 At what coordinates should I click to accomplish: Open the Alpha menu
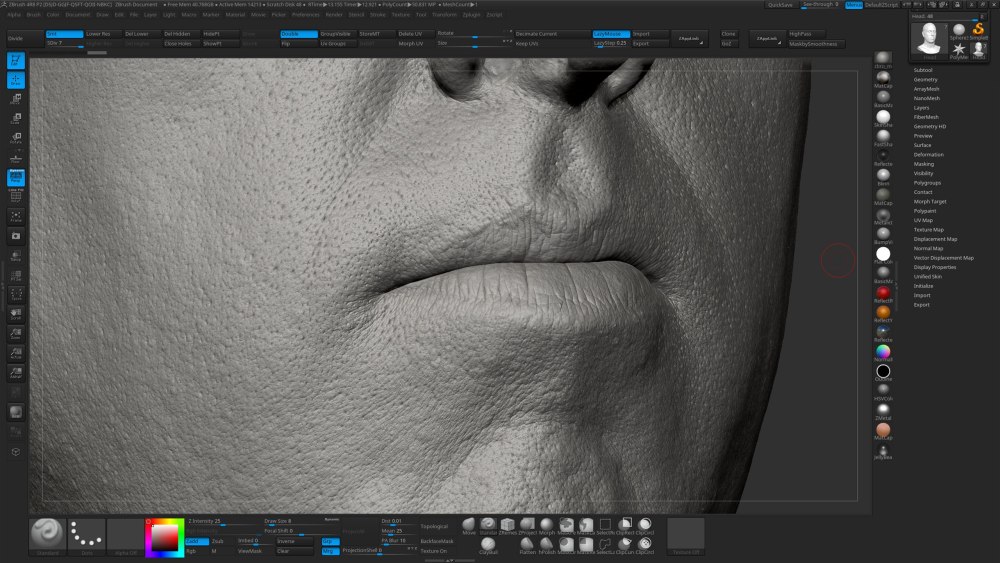pos(14,15)
